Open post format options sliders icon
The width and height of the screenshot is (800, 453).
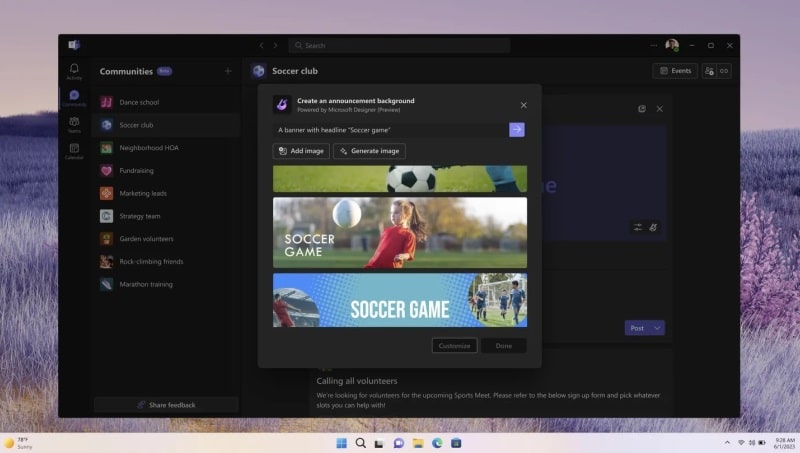point(638,228)
